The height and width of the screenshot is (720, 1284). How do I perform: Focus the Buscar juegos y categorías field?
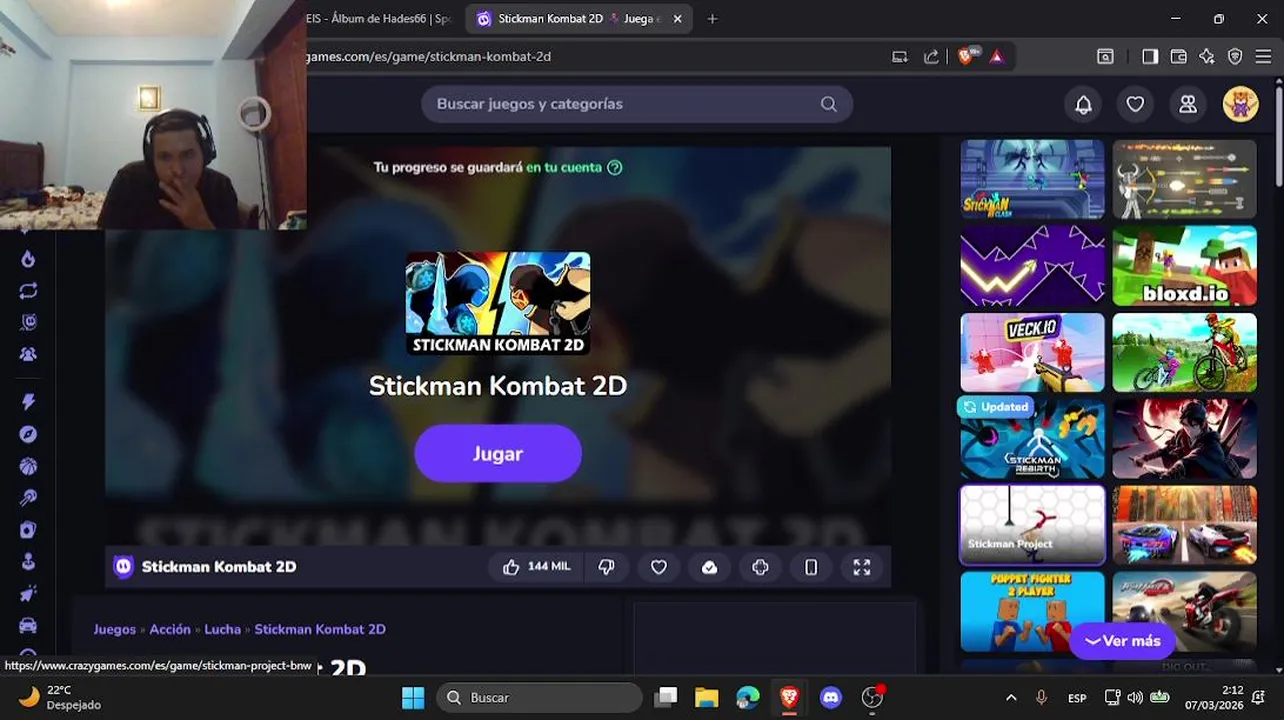637,104
